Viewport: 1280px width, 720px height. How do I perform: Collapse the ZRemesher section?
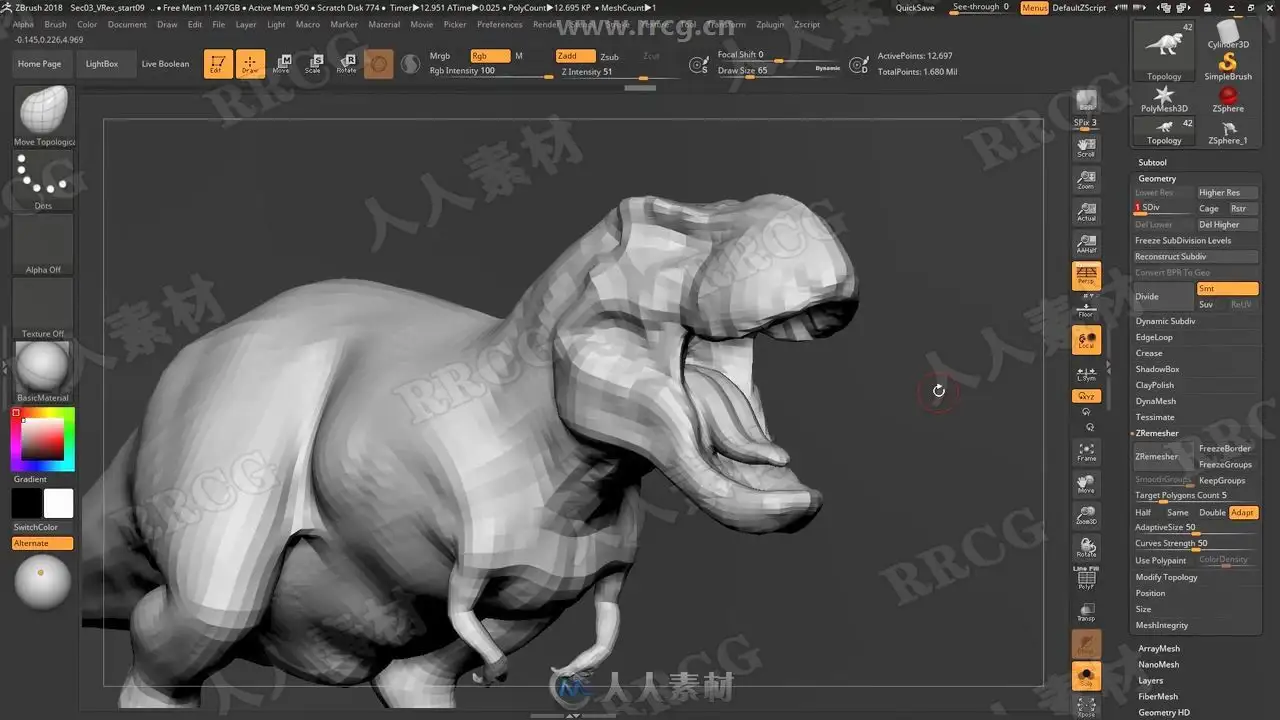1157,433
